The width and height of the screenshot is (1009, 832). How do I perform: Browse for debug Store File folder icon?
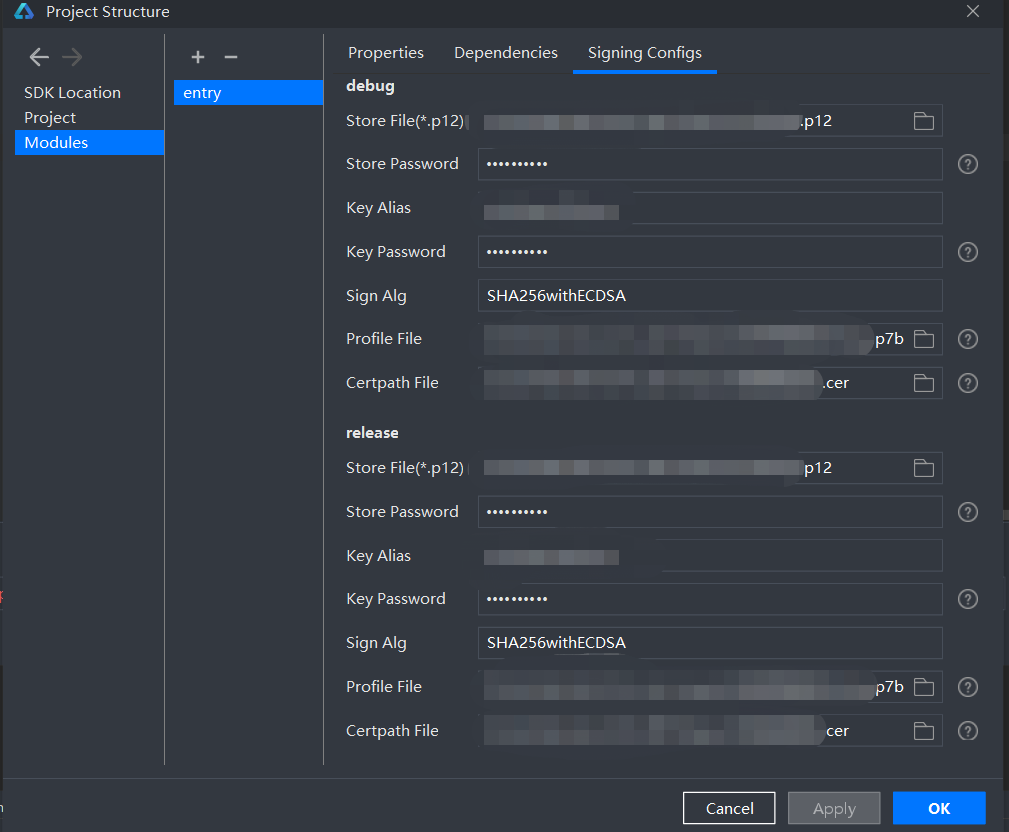click(x=923, y=121)
